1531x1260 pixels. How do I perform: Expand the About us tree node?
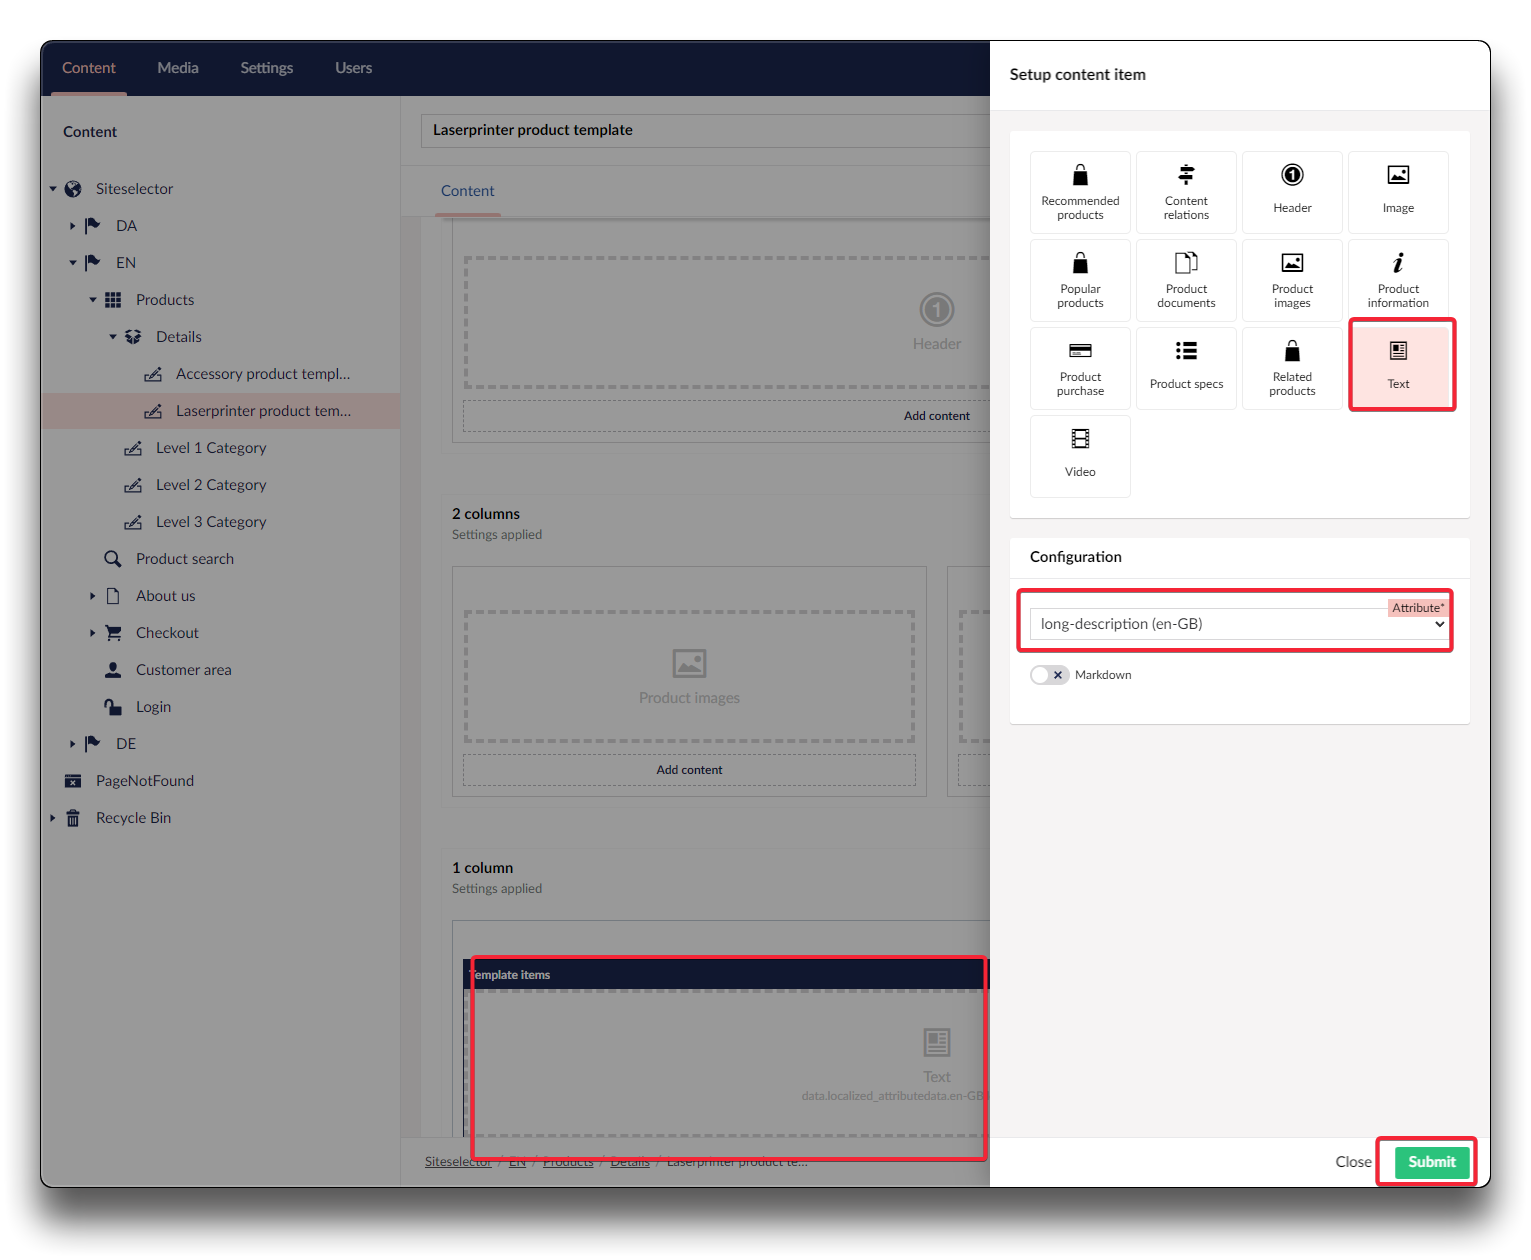92,596
